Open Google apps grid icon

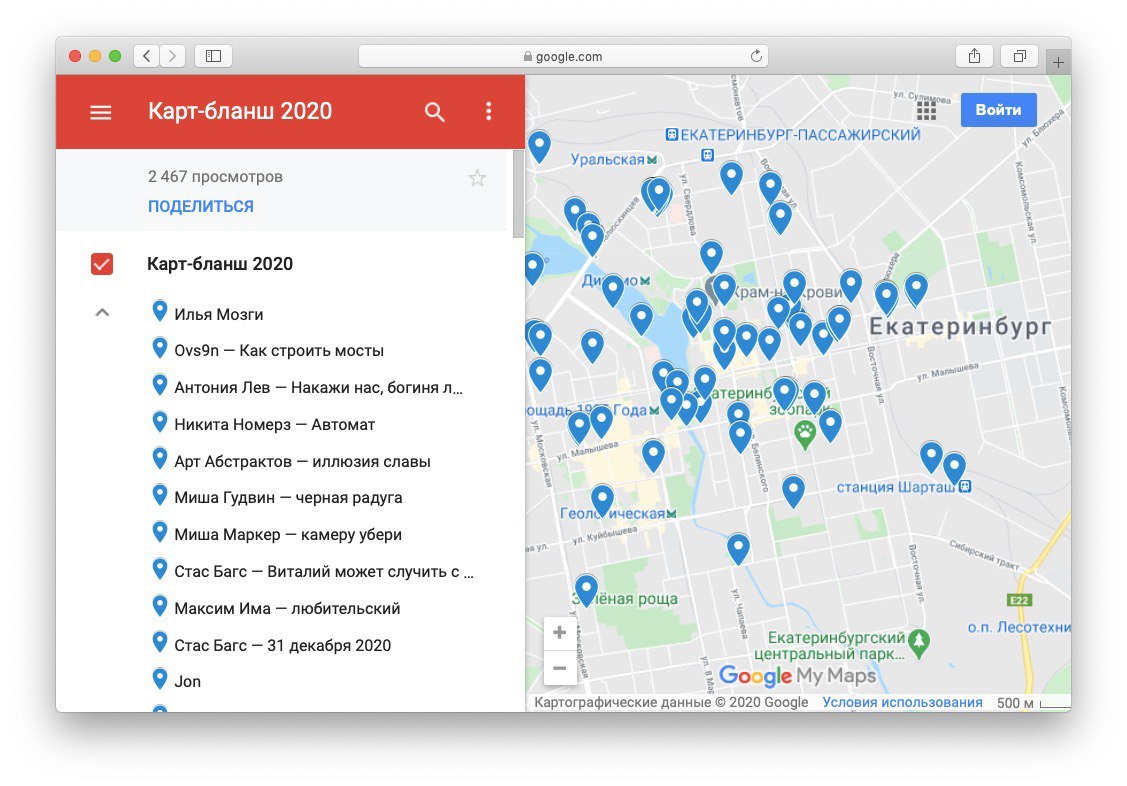pos(926,111)
